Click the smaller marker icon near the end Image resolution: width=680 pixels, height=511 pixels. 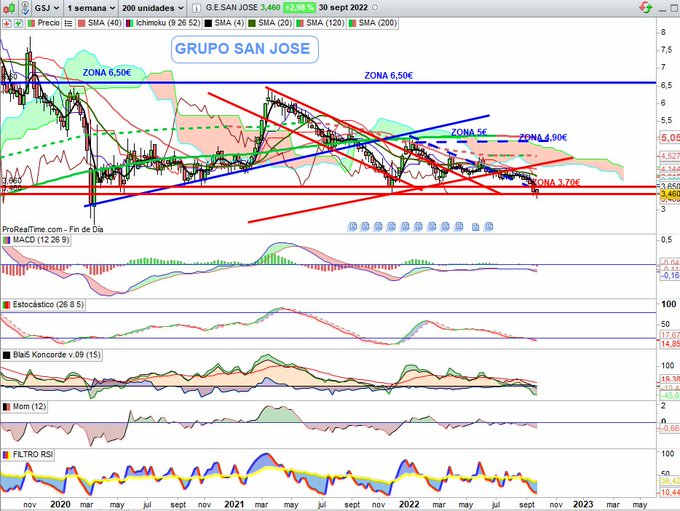[x=475, y=227]
